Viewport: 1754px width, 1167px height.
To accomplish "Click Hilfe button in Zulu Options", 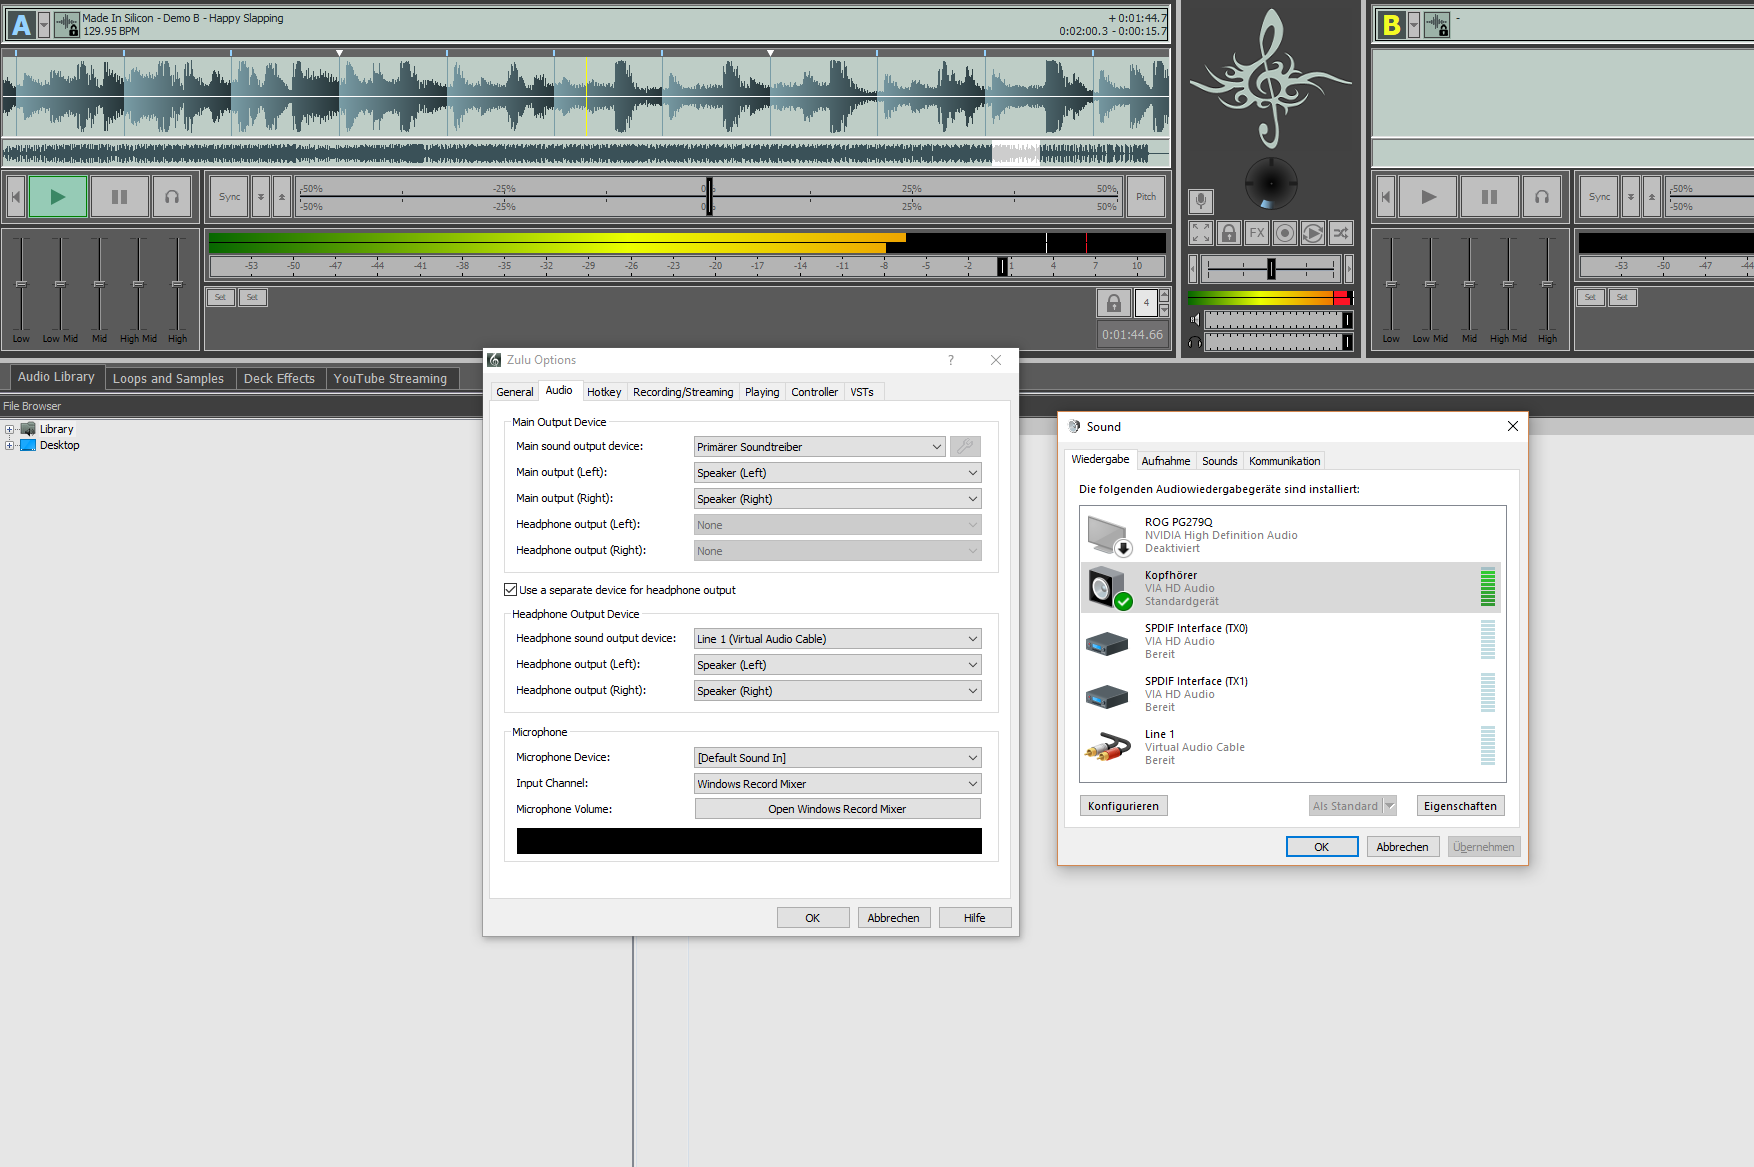I will (975, 918).
